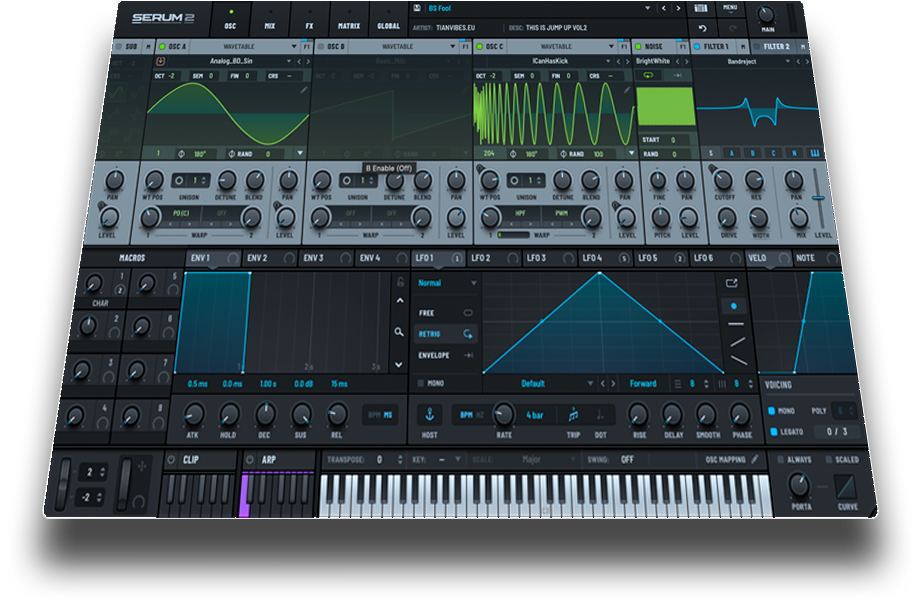Click the filter LEVEL vertical slider
Image resolution: width=922 pixels, height=605 pixels.
coord(819,198)
